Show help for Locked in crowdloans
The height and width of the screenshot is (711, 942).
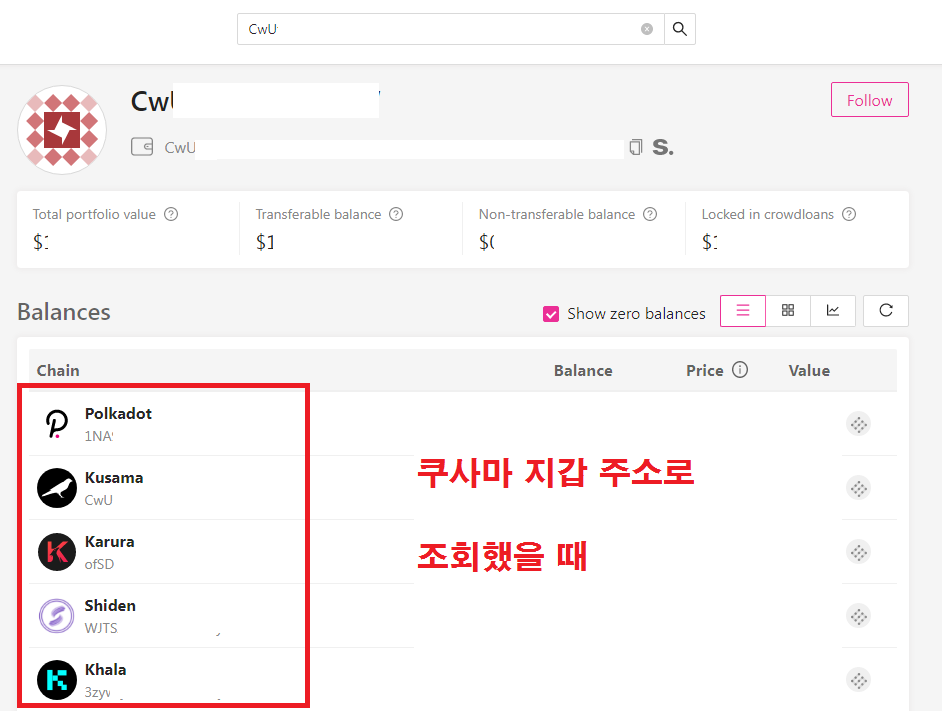[849, 214]
